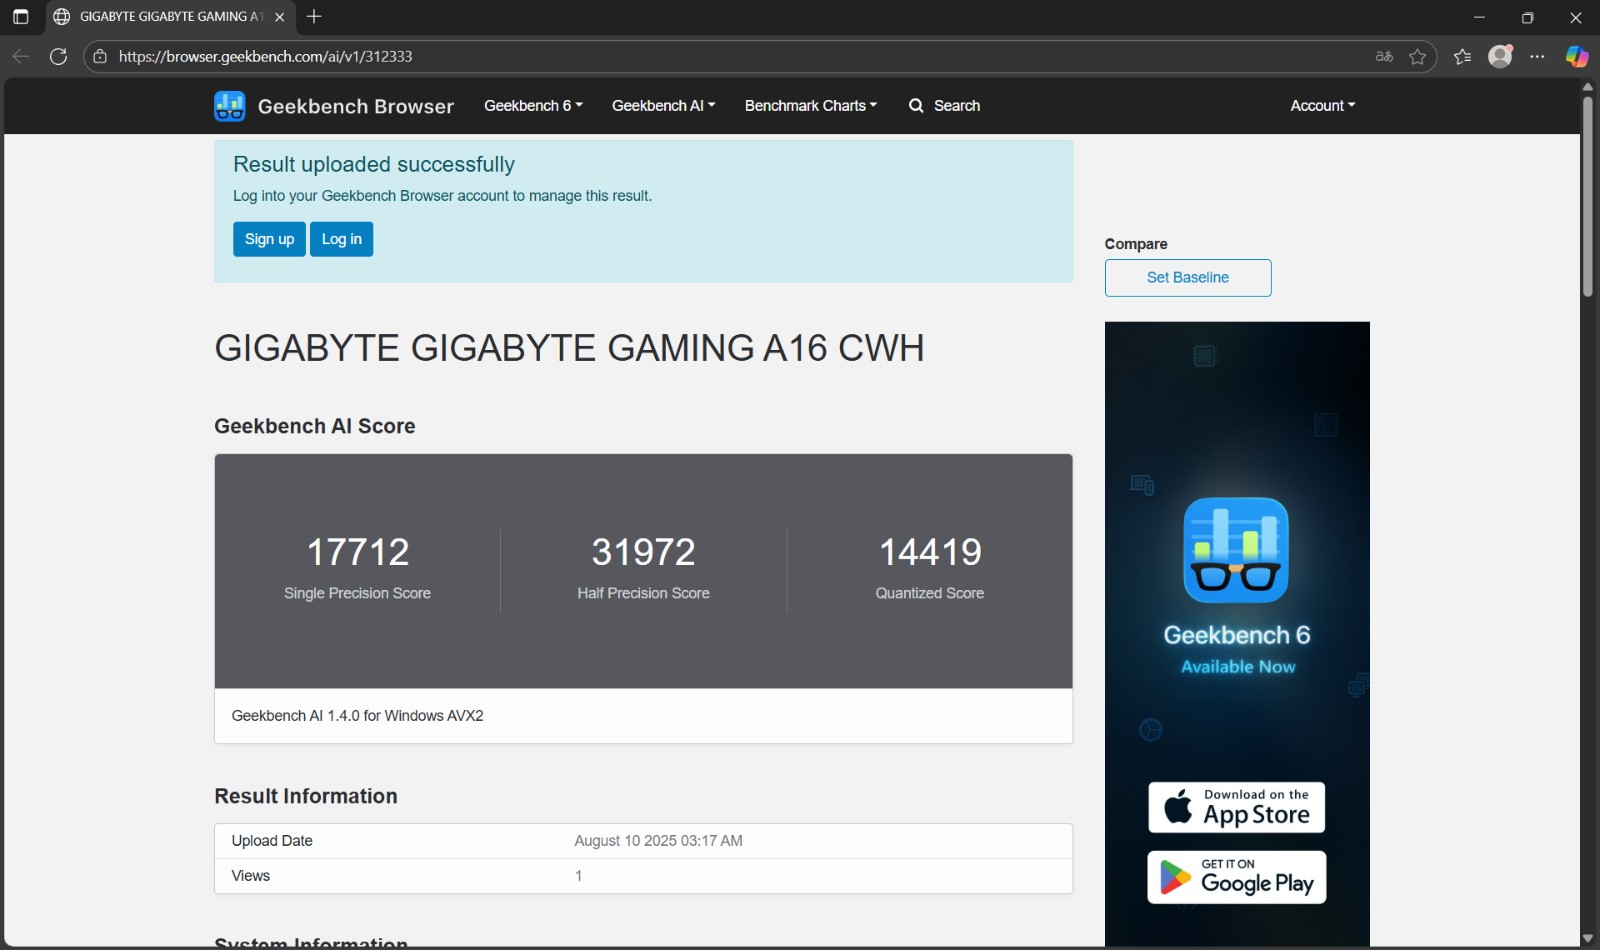This screenshot has width=1600, height=950.
Task: Open Get it on Google Play badge
Action: [x=1237, y=877]
